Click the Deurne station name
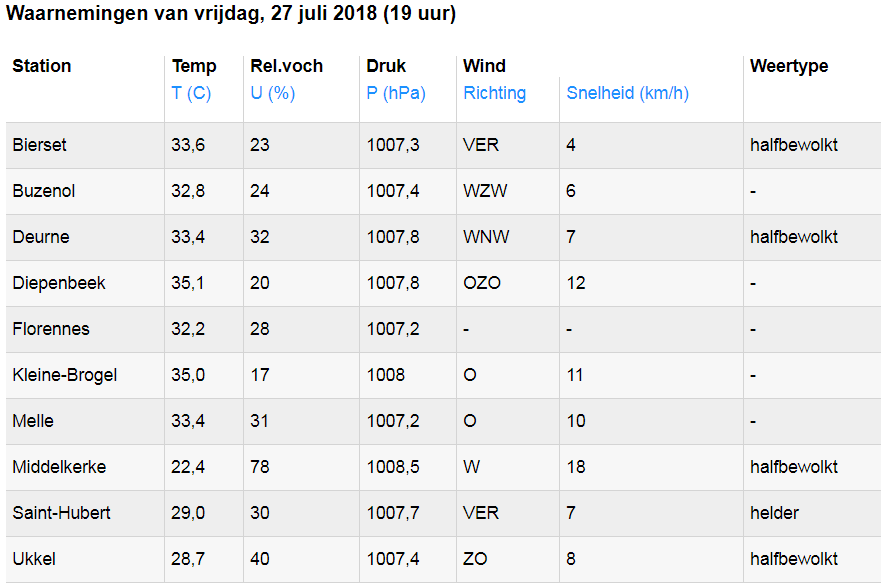The image size is (890, 588). pyautogui.click(x=40, y=237)
